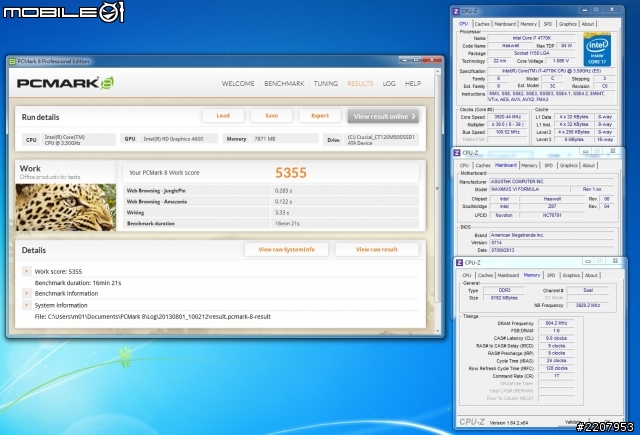
Task: Switch to the BENCHMARK tab
Action: [x=284, y=84]
